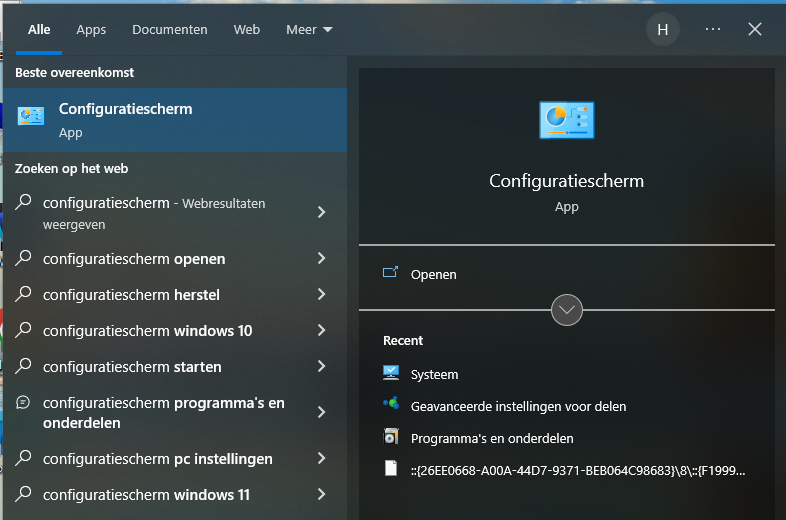Expand arrow for 'configuratiescherm openen'
The image size is (786, 520).
click(x=321, y=258)
